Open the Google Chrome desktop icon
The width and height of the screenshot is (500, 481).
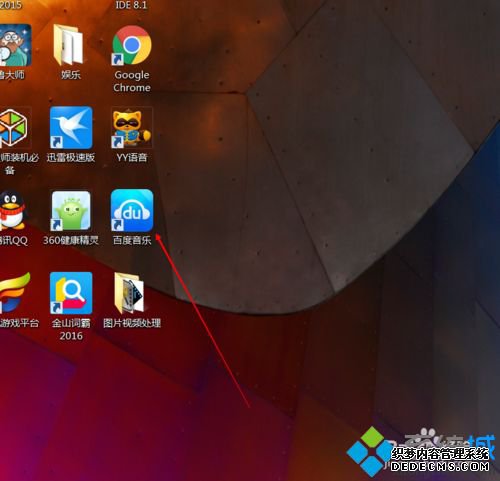click(x=132, y=45)
